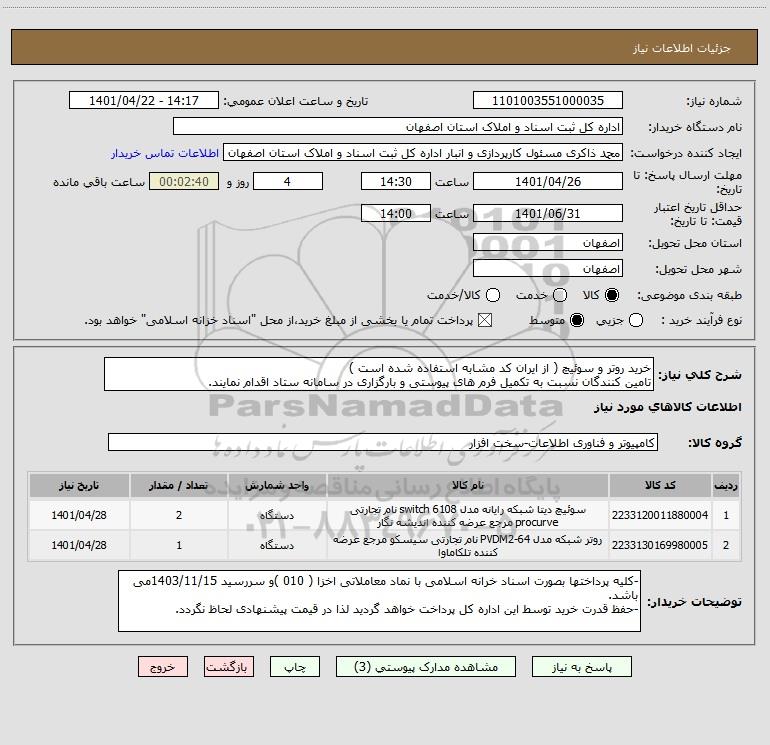Click the گروه کالا field
The image size is (770, 745).
click(x=383, y=442)
